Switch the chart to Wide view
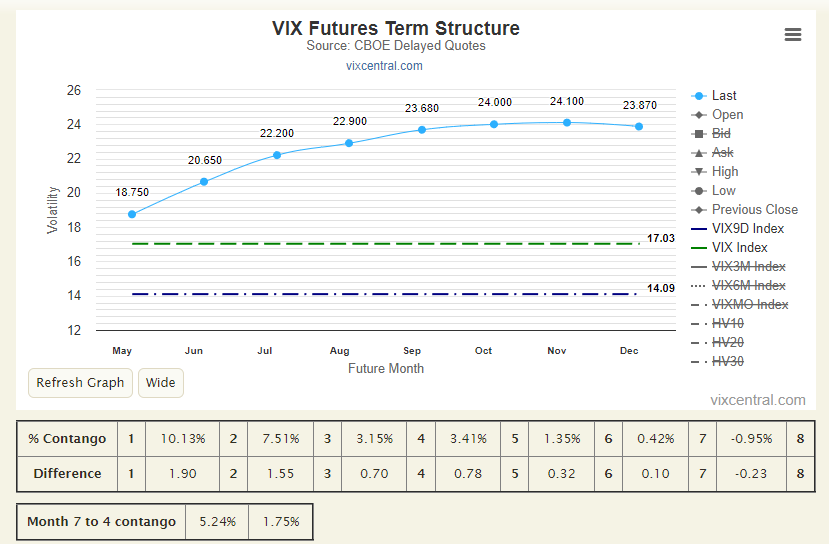This screenshot has width=829, height=544. point(161,383)
